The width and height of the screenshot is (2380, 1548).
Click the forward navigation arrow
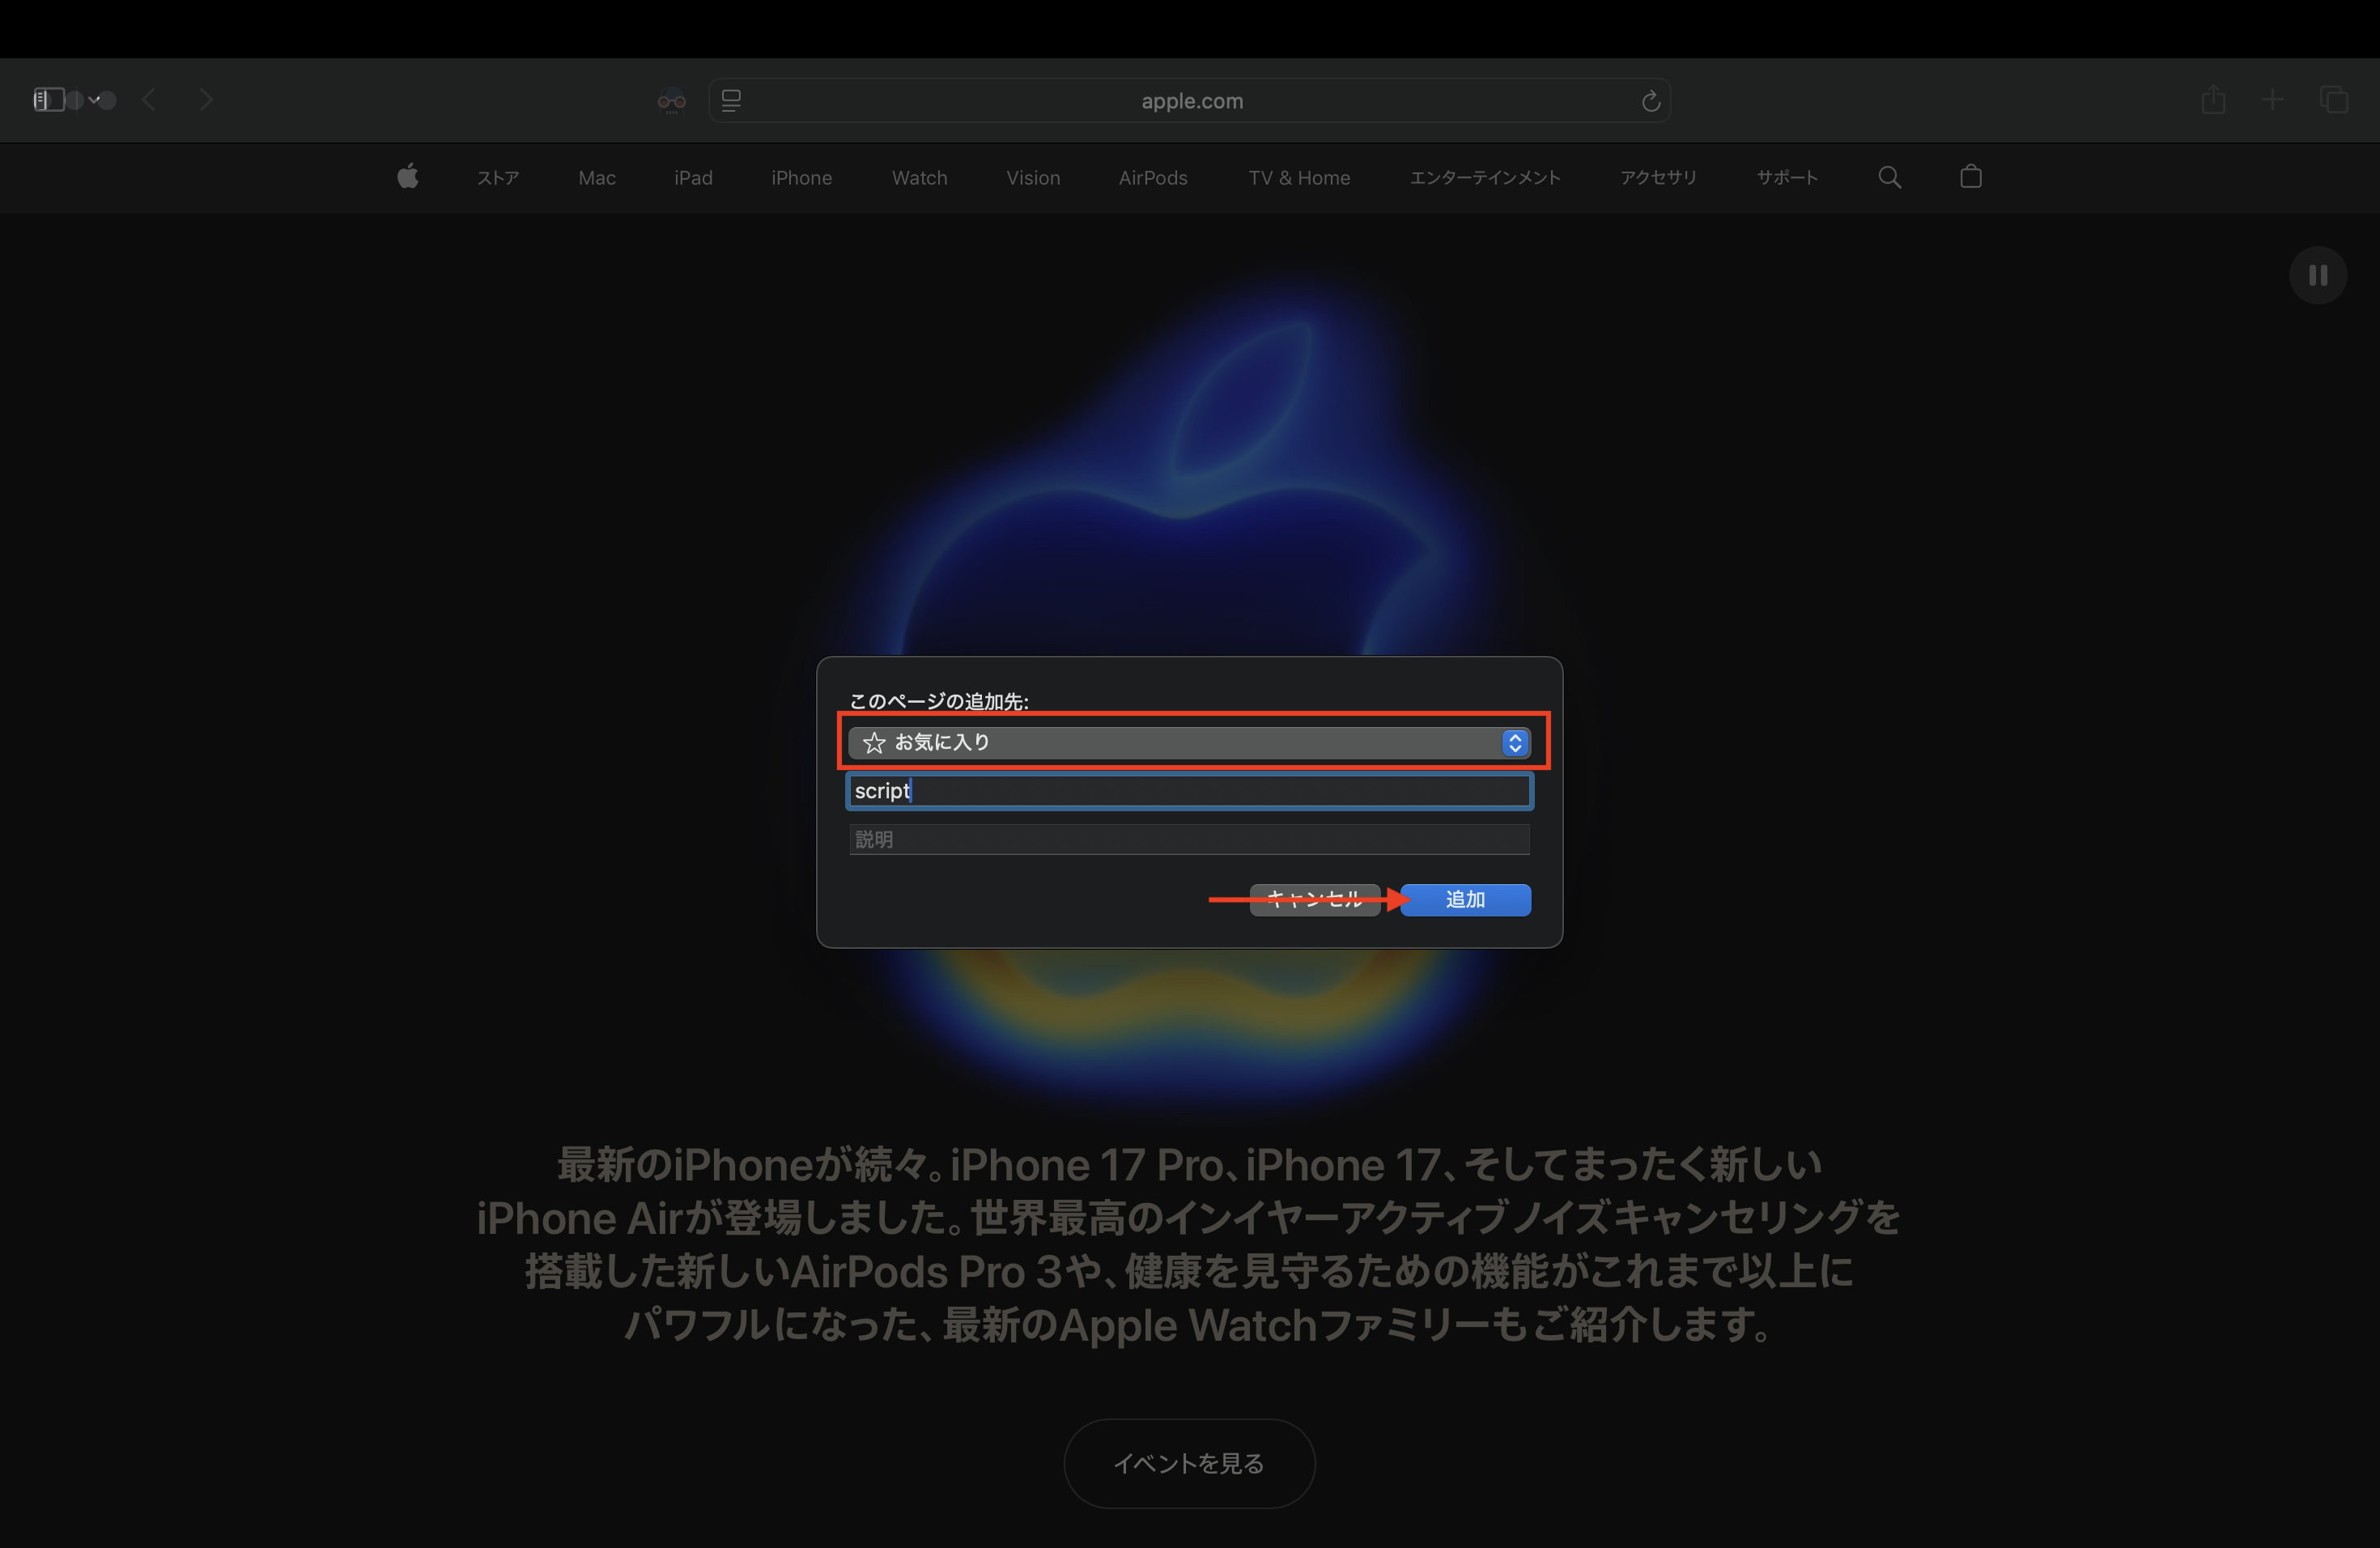[x=206, y=100]
